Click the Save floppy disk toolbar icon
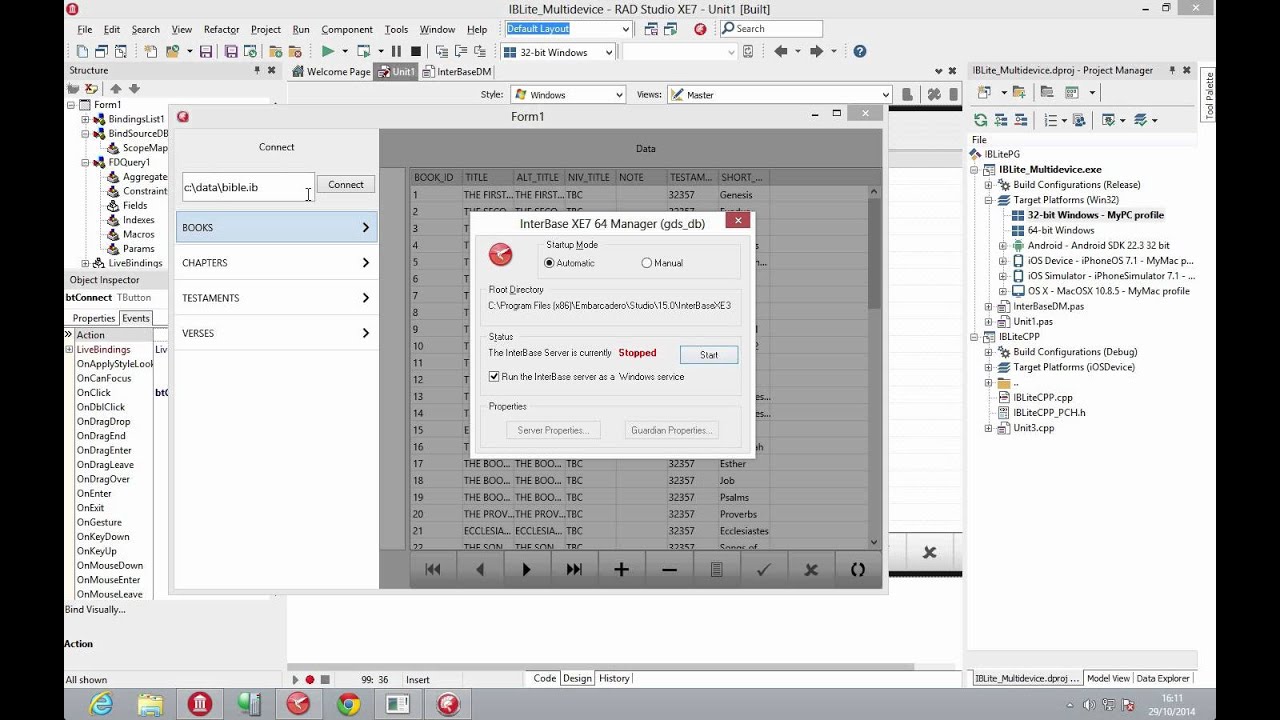The image size is (1280, 720). (206, 52)
